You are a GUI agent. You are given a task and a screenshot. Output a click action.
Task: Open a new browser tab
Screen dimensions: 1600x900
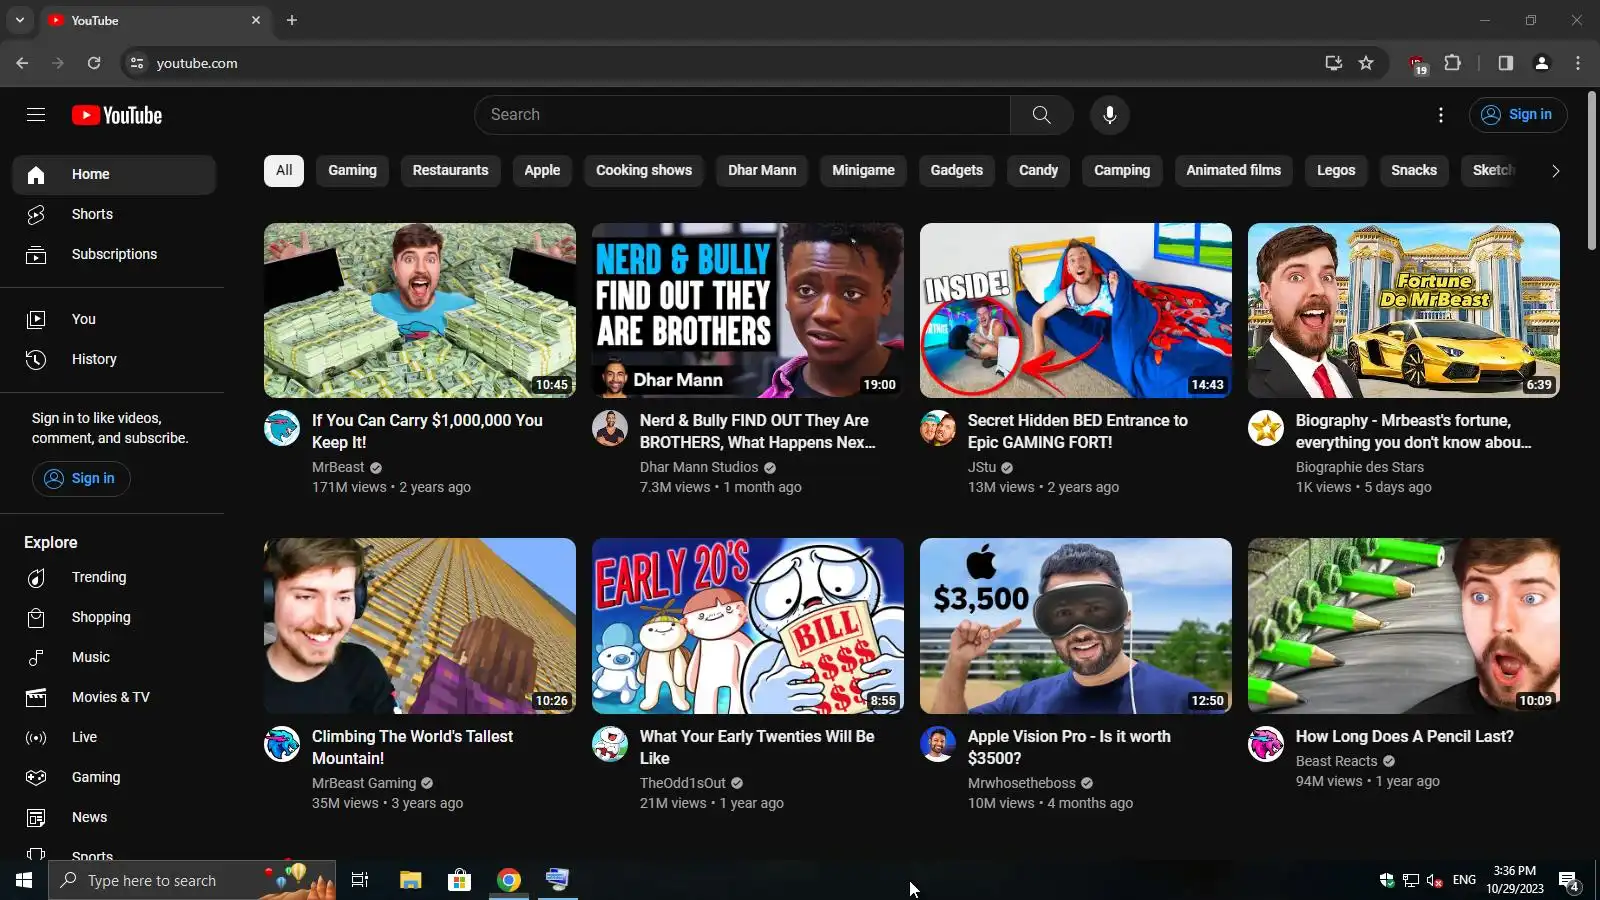pyautogui.click(x=292, y=20)
